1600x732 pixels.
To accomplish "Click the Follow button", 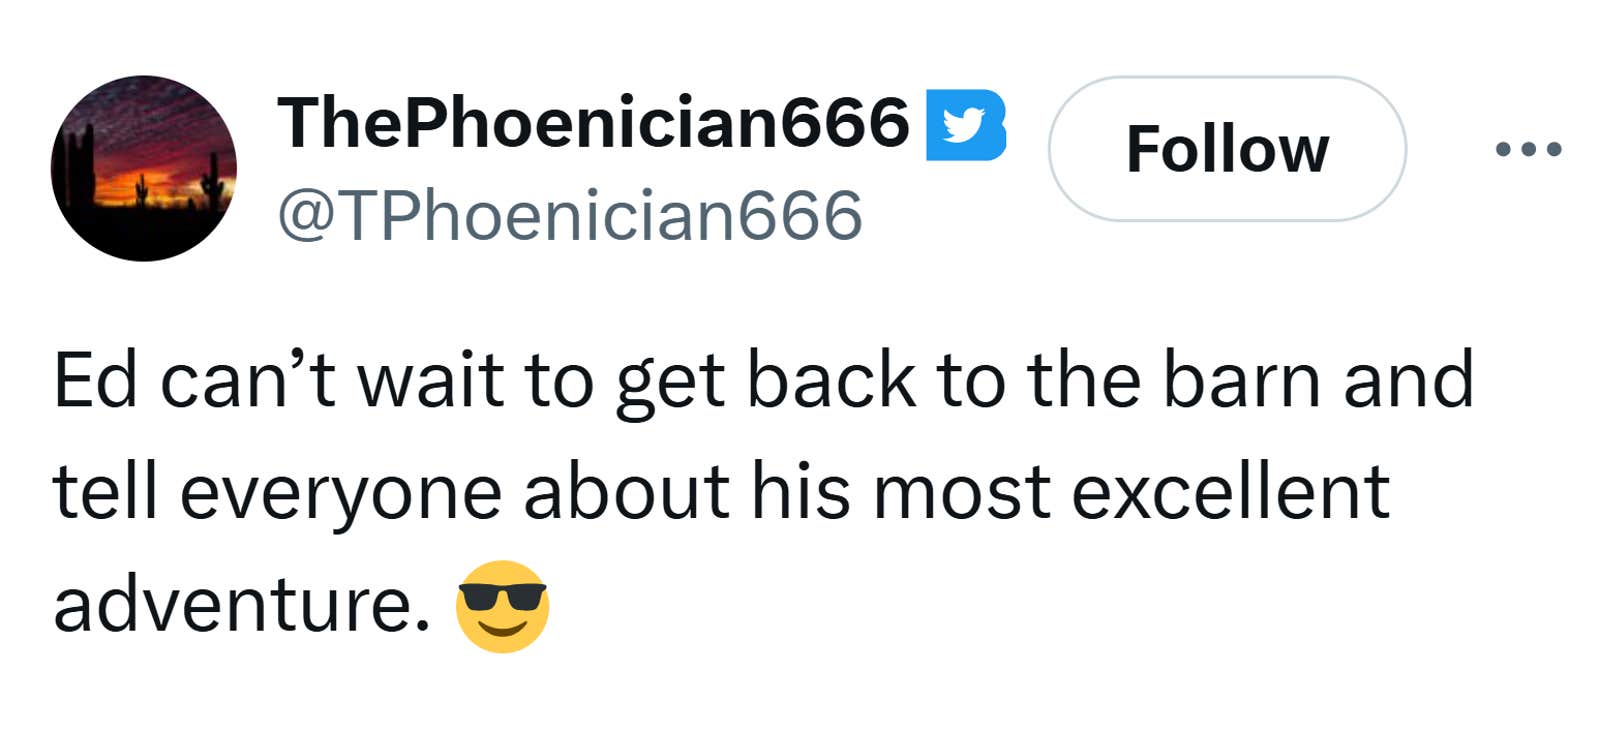I will tap(1227, 149).
